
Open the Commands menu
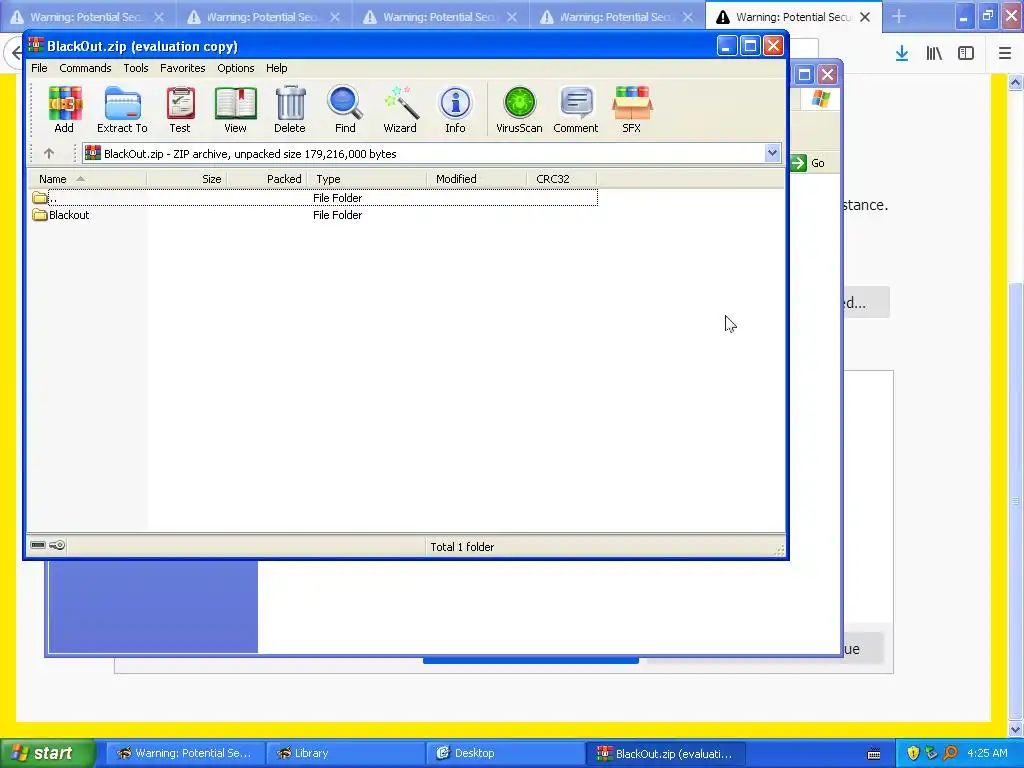pyautogui.click(x=85, y=68)
